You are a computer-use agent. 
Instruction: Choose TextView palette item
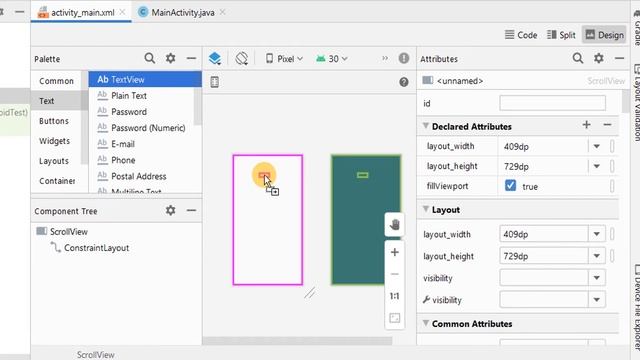point(145,80)
